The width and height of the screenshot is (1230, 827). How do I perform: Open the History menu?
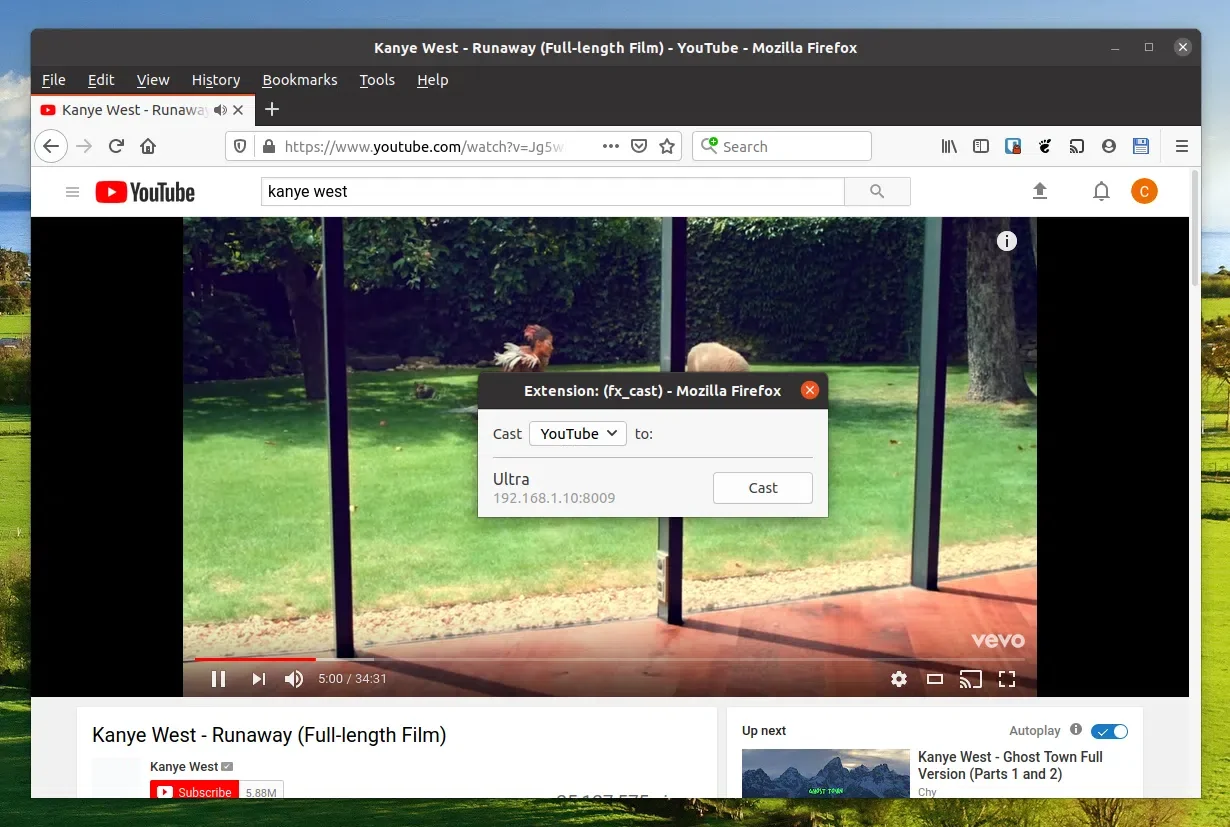(x=216, y=80)
